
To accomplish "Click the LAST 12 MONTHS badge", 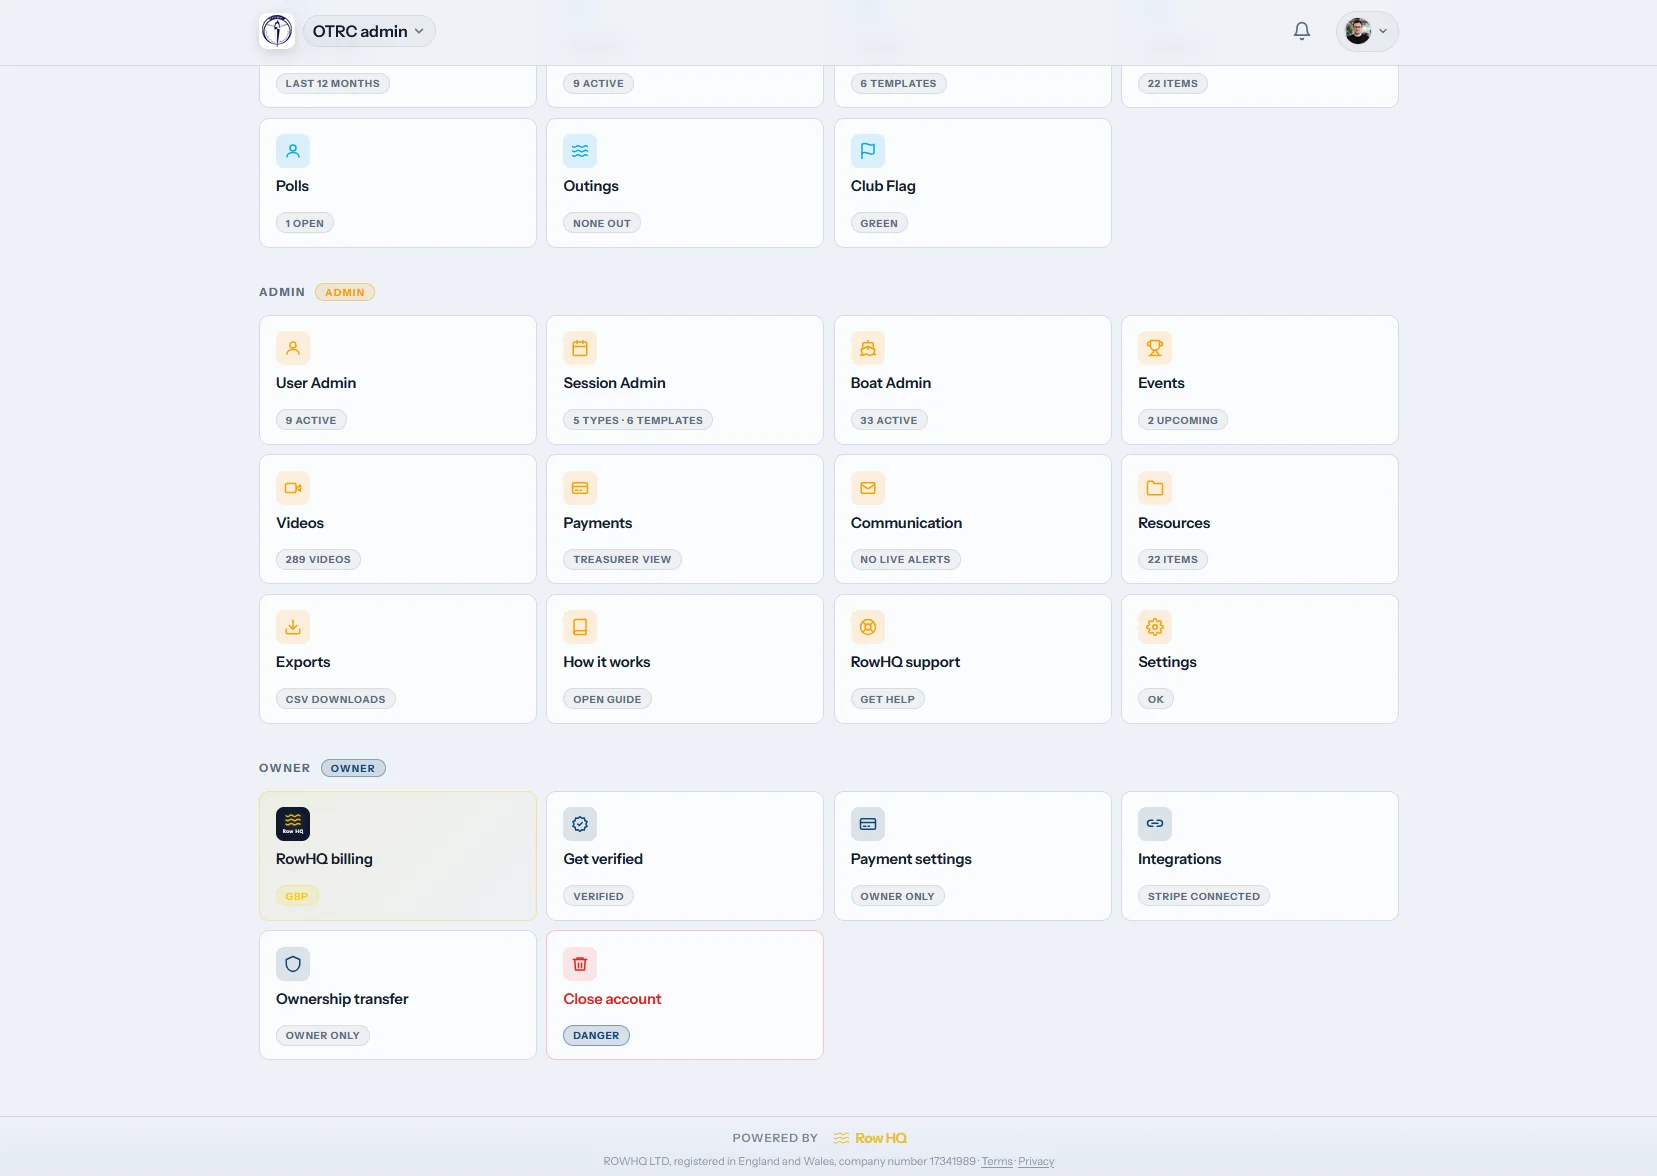I will (x=332, y=84).
